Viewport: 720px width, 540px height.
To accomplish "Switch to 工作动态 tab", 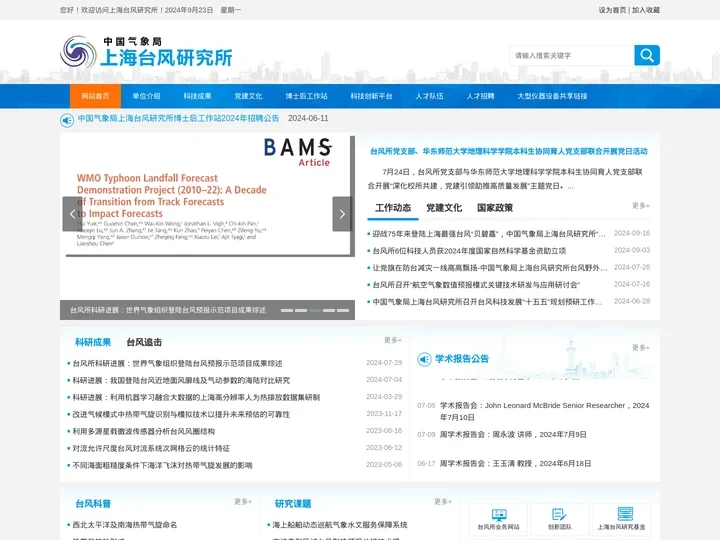I will coord(393,208).
